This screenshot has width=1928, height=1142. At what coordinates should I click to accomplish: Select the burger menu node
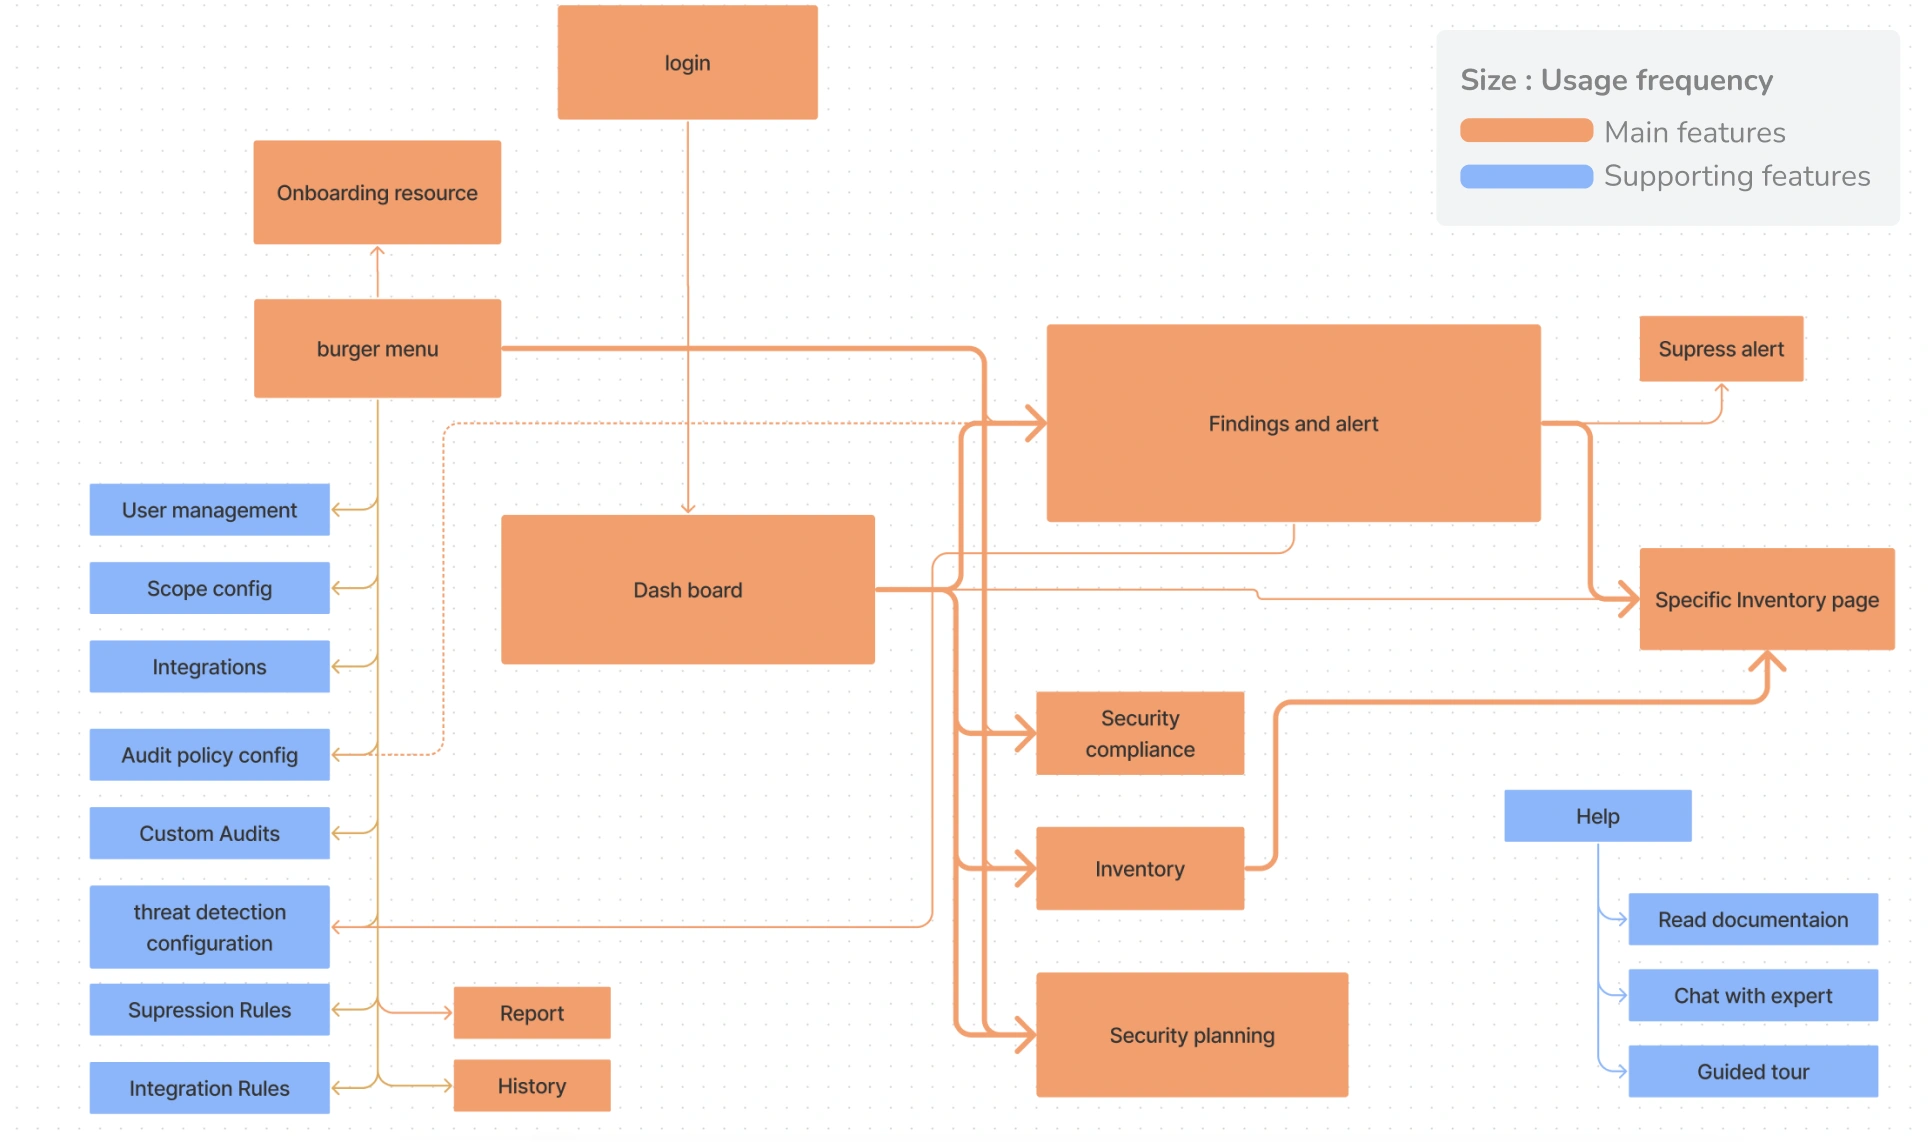[377, 348]
